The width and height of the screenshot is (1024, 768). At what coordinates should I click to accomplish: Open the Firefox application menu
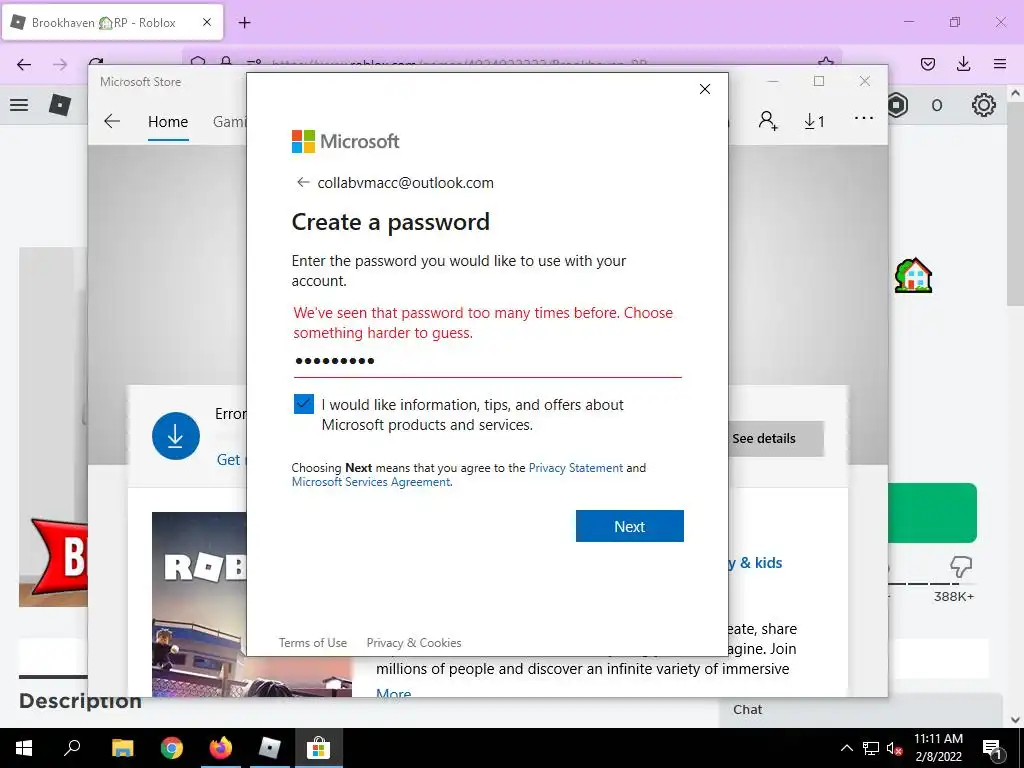(x=1000, y=64)
